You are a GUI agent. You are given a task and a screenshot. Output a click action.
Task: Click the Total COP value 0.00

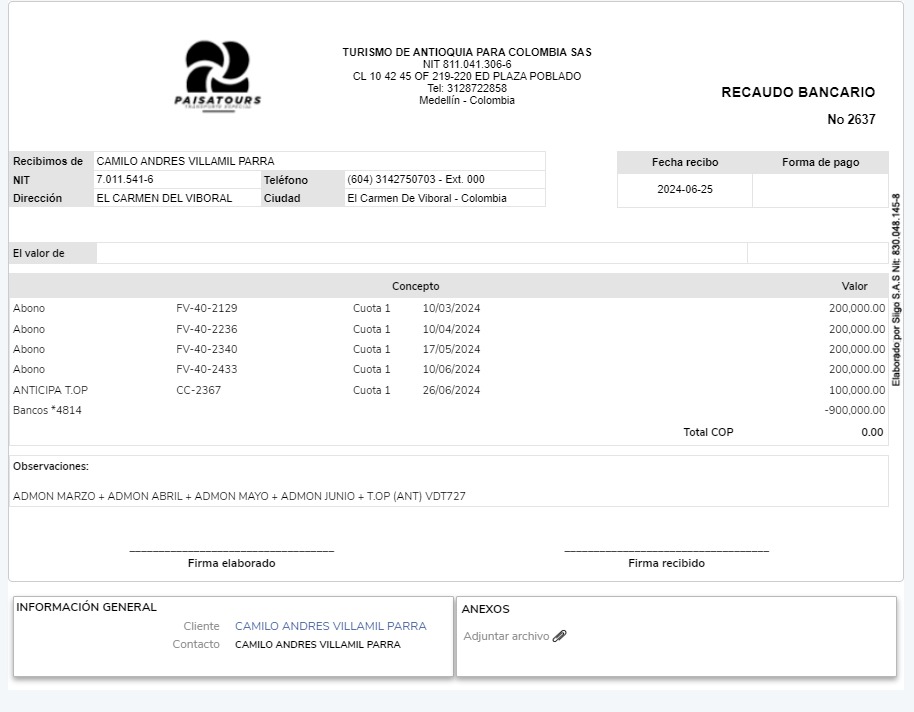click(872, 432)
